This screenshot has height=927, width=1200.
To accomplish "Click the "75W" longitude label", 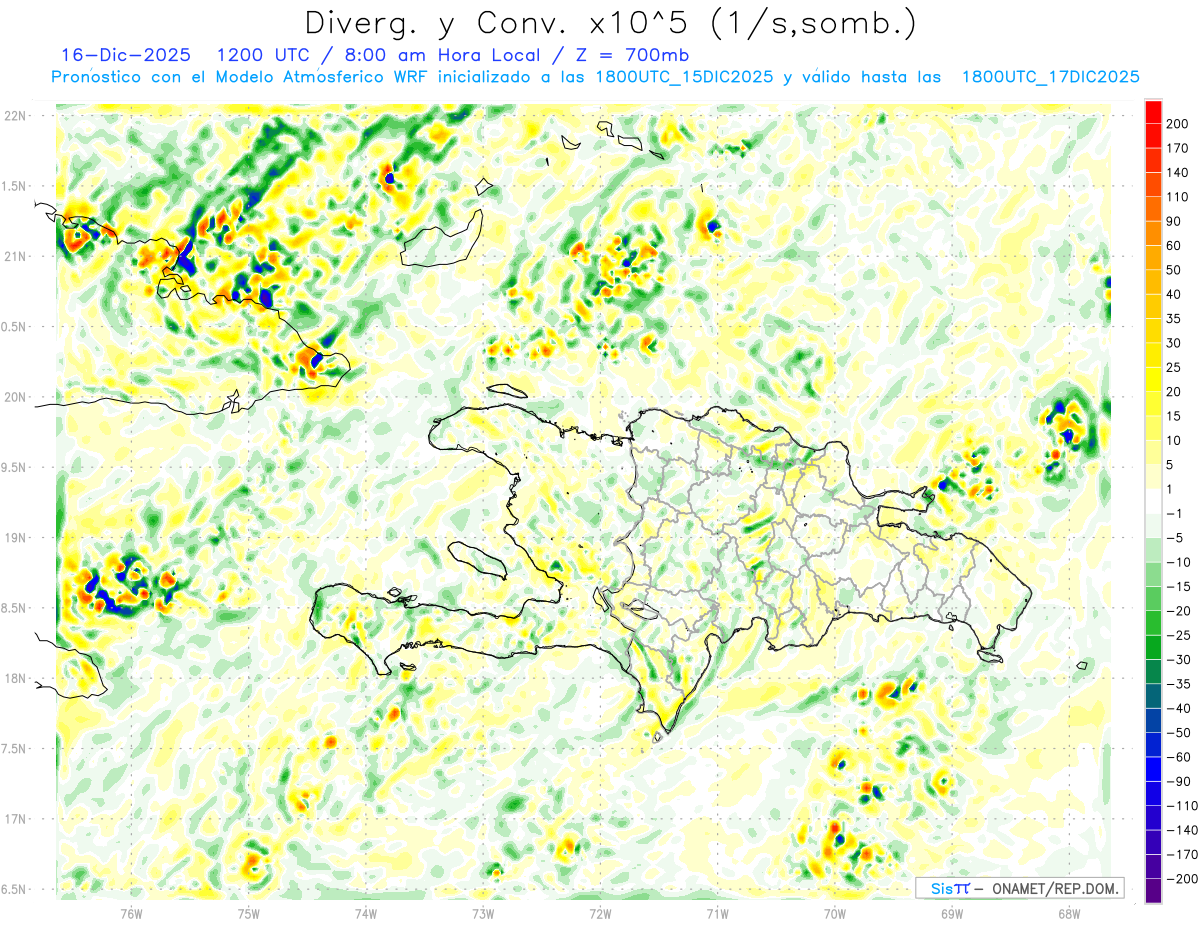I will 249,914.
